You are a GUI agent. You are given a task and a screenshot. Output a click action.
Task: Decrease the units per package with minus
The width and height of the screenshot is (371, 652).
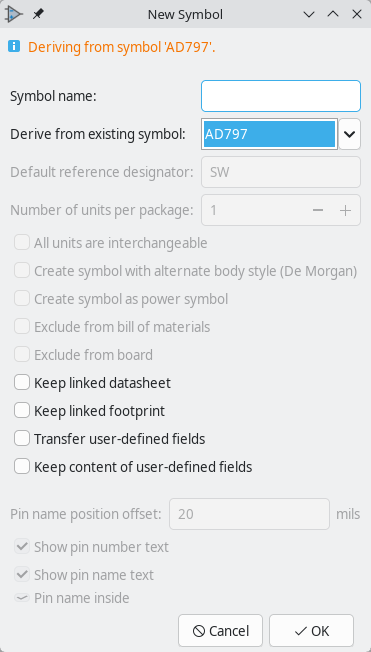[x=318, y=210]
